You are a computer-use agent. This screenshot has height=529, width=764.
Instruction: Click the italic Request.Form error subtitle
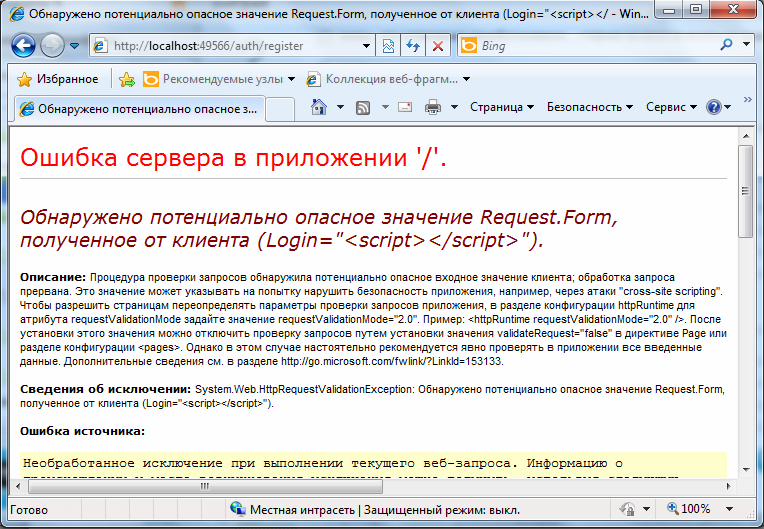pos(319,228)
